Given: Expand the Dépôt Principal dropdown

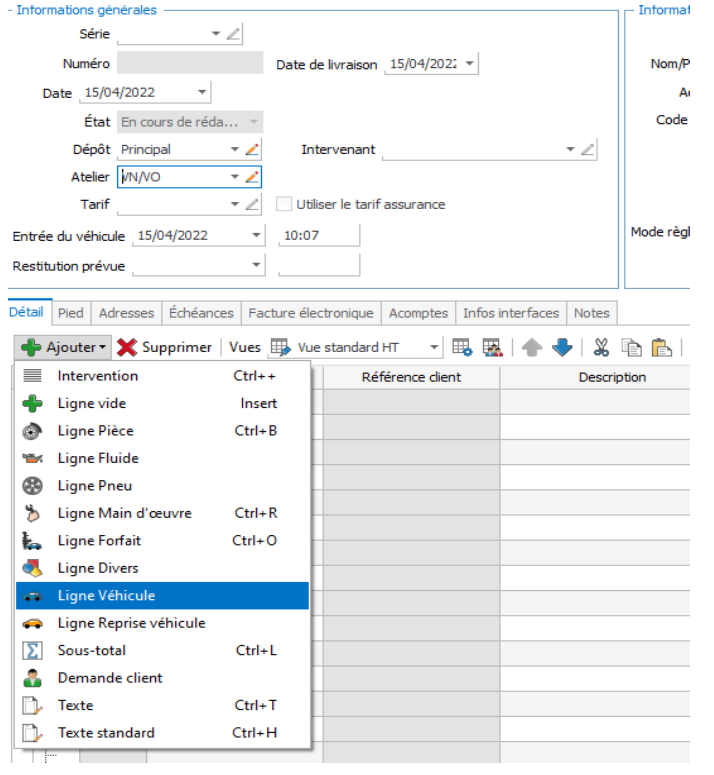Looking at the screenshot, I should [x=235, y=149].
